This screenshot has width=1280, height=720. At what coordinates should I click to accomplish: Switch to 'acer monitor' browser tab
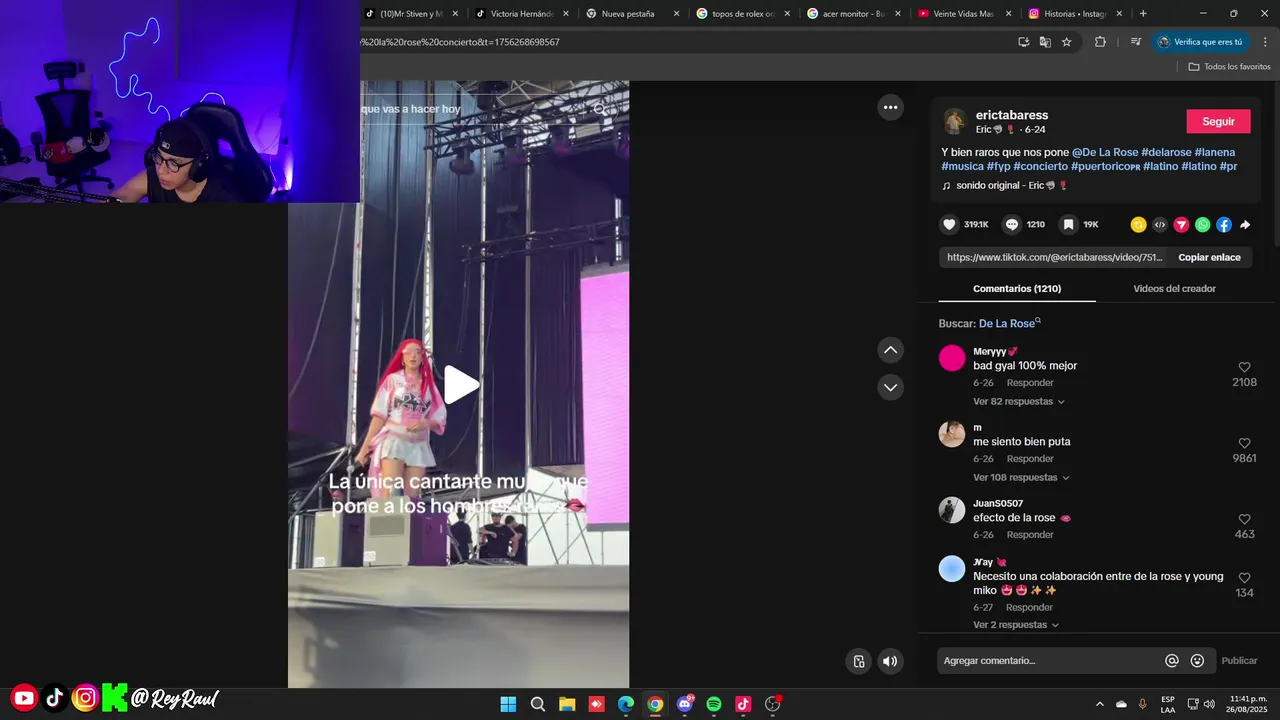(x=853, y=14)
